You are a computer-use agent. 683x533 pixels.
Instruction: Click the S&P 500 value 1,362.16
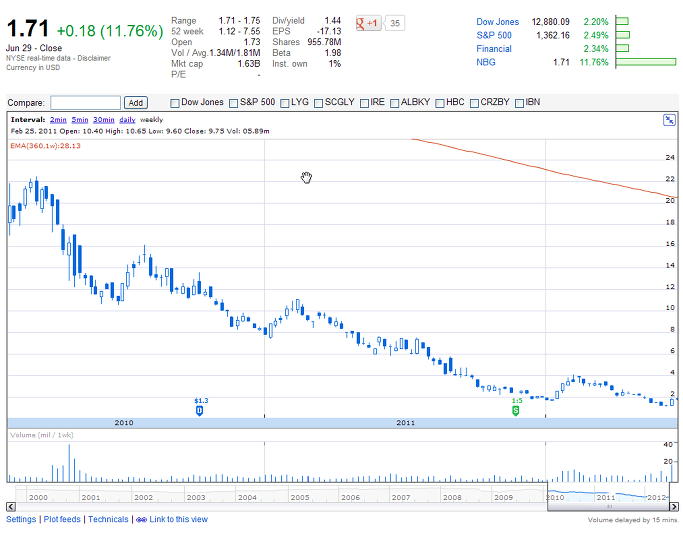[553, 35]
